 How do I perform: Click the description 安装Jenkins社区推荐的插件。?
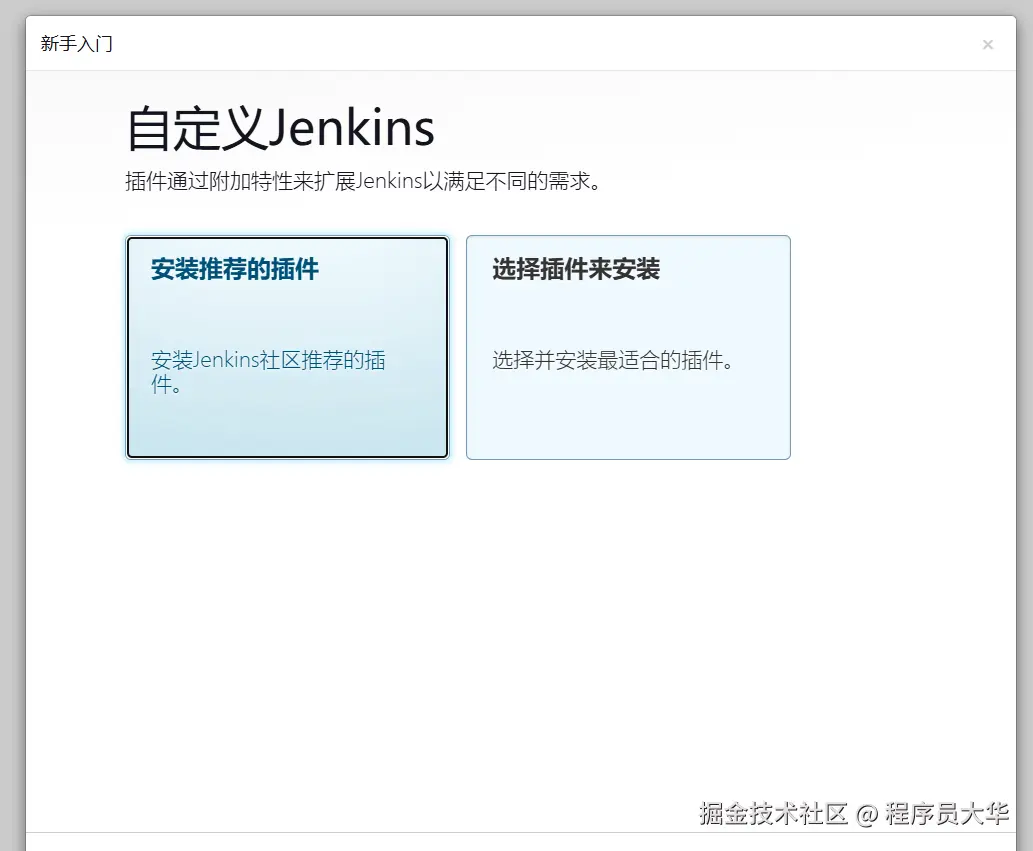[268, 371]
